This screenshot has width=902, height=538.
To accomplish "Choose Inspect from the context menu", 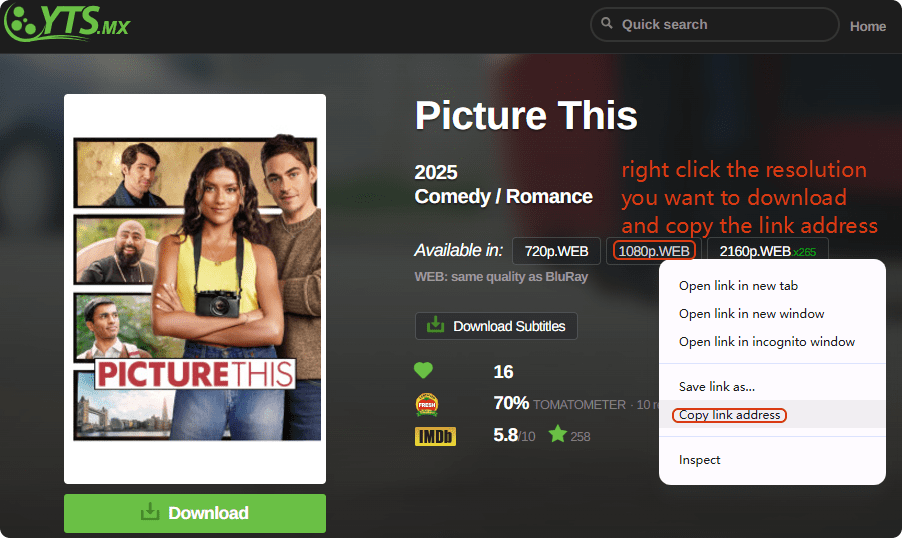I will (x=699, y=460).
